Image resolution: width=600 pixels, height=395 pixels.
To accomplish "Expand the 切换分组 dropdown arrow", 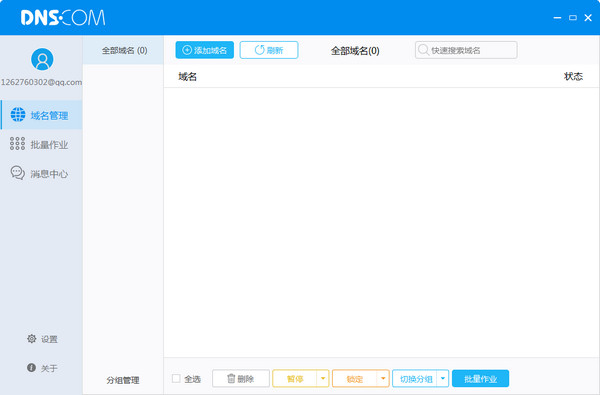I will coord(443,379).
